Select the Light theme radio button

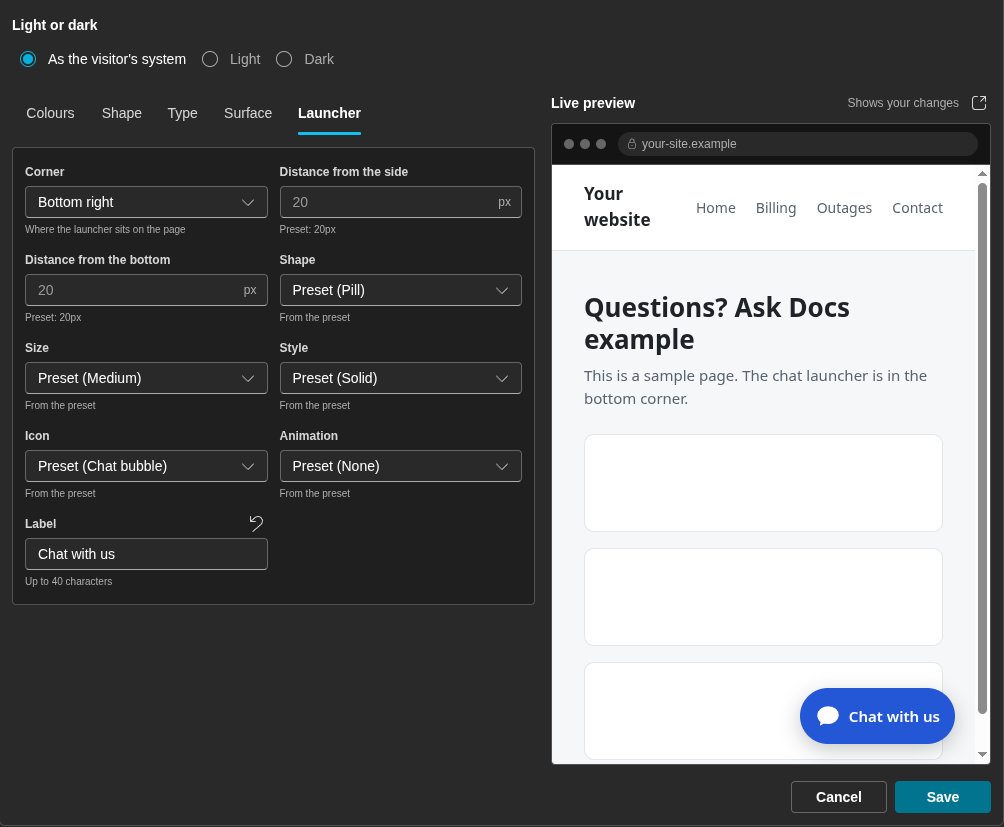(x=210, y=60)
